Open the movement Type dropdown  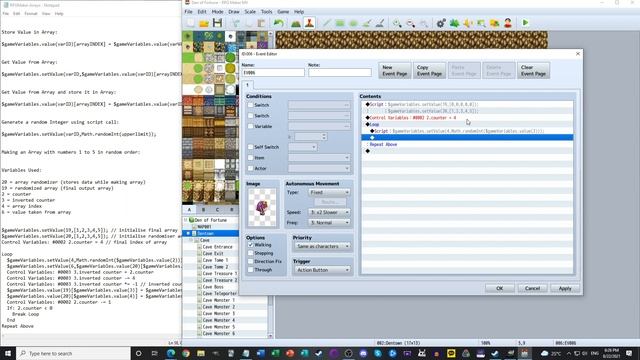(x=329, y=192)
